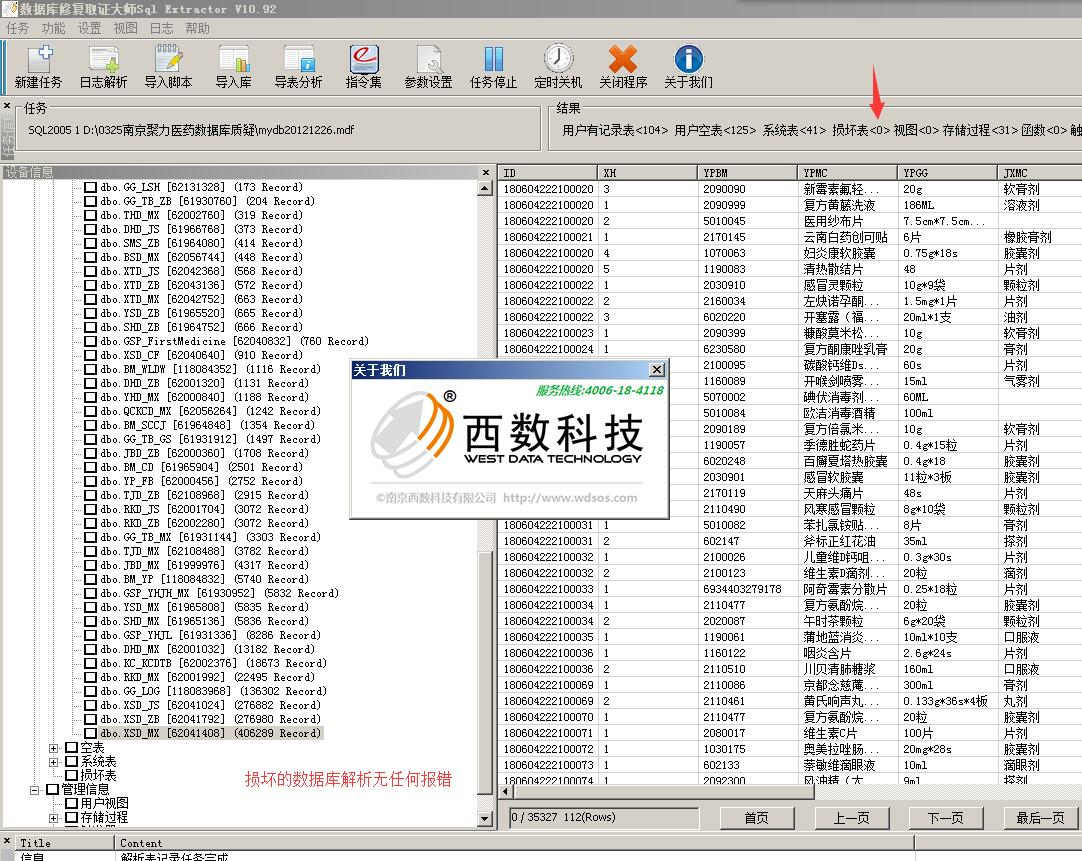Screen dimensions: 1082x861
Task: Check the 用户视图 checkbox
Action: click(70, 802)
